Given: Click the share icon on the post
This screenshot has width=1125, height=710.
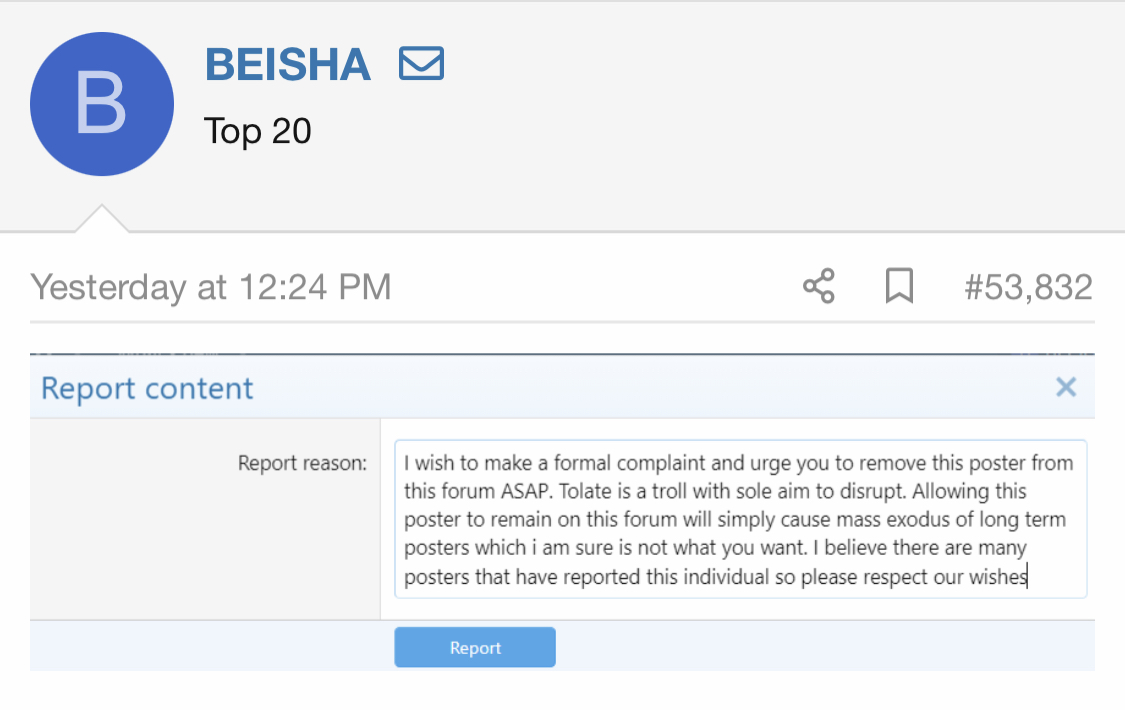Looking at the screenshot, I should 818,288.
